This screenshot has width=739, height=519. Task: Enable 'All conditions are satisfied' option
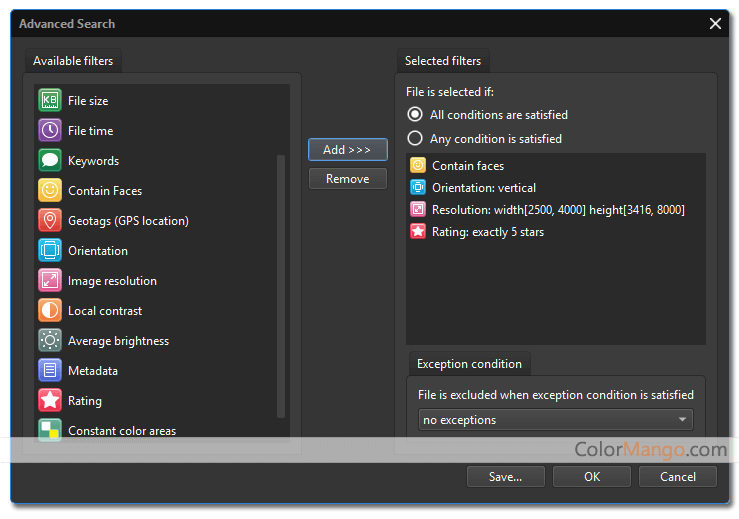(x=415, y=115)
